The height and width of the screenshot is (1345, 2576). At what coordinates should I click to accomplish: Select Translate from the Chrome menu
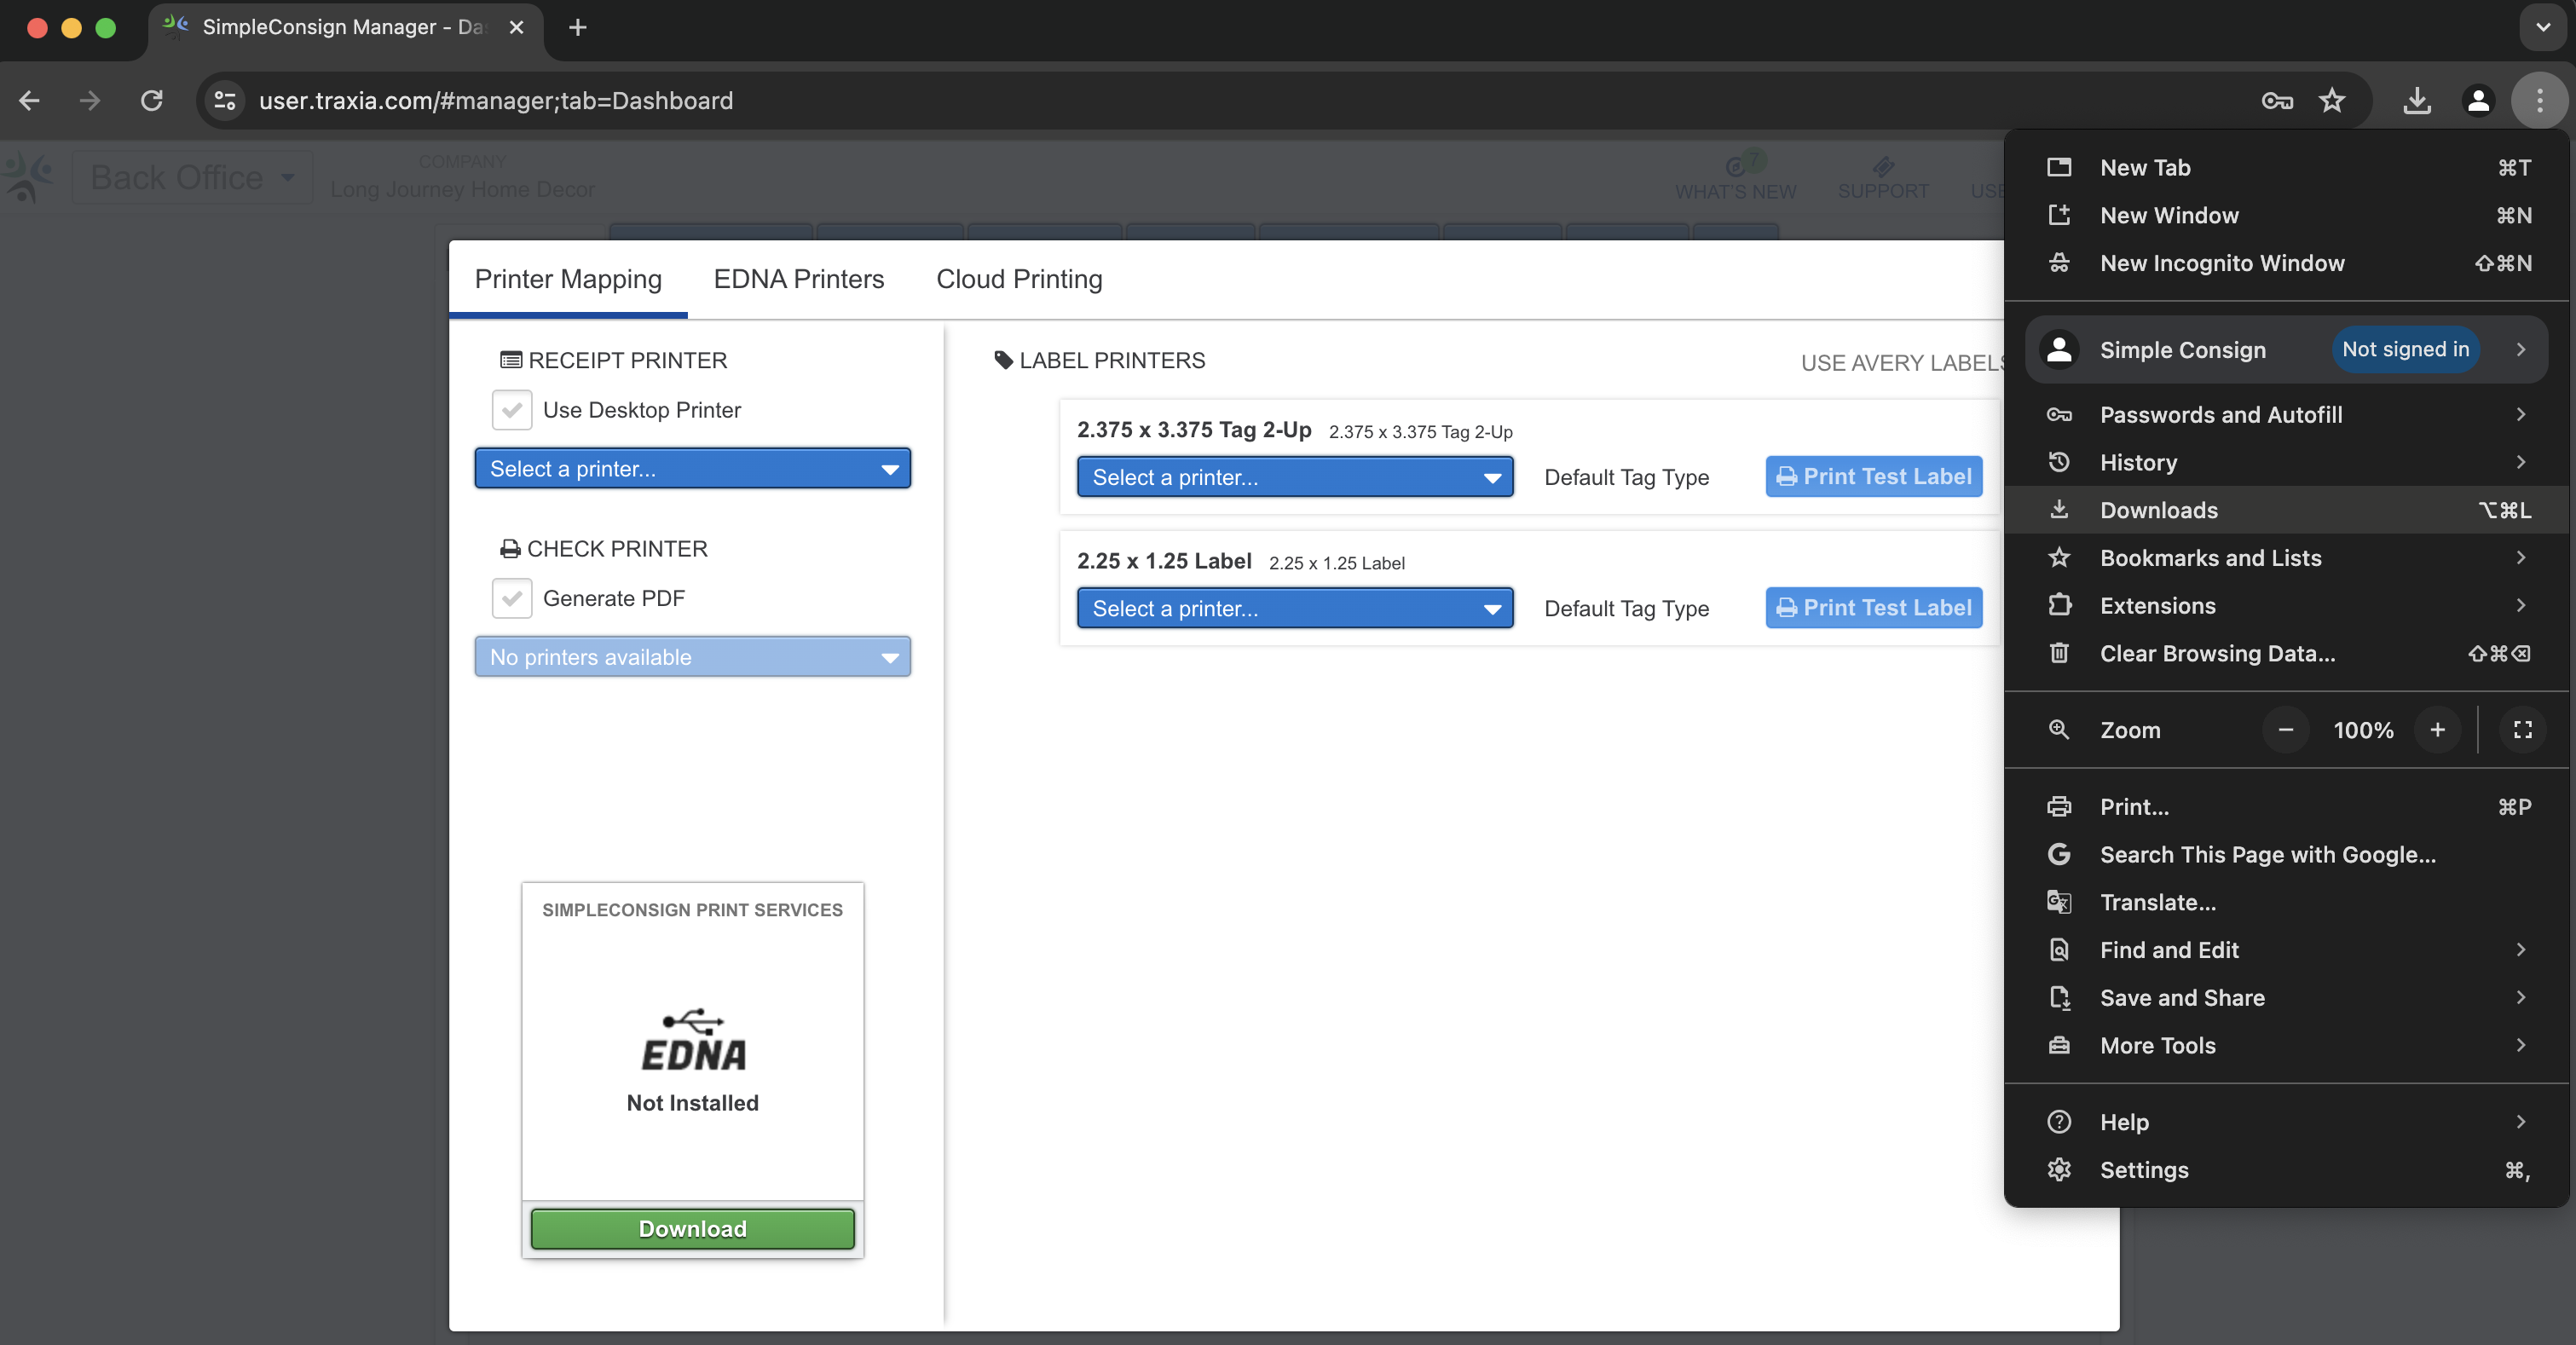(x=2286, y=902)
